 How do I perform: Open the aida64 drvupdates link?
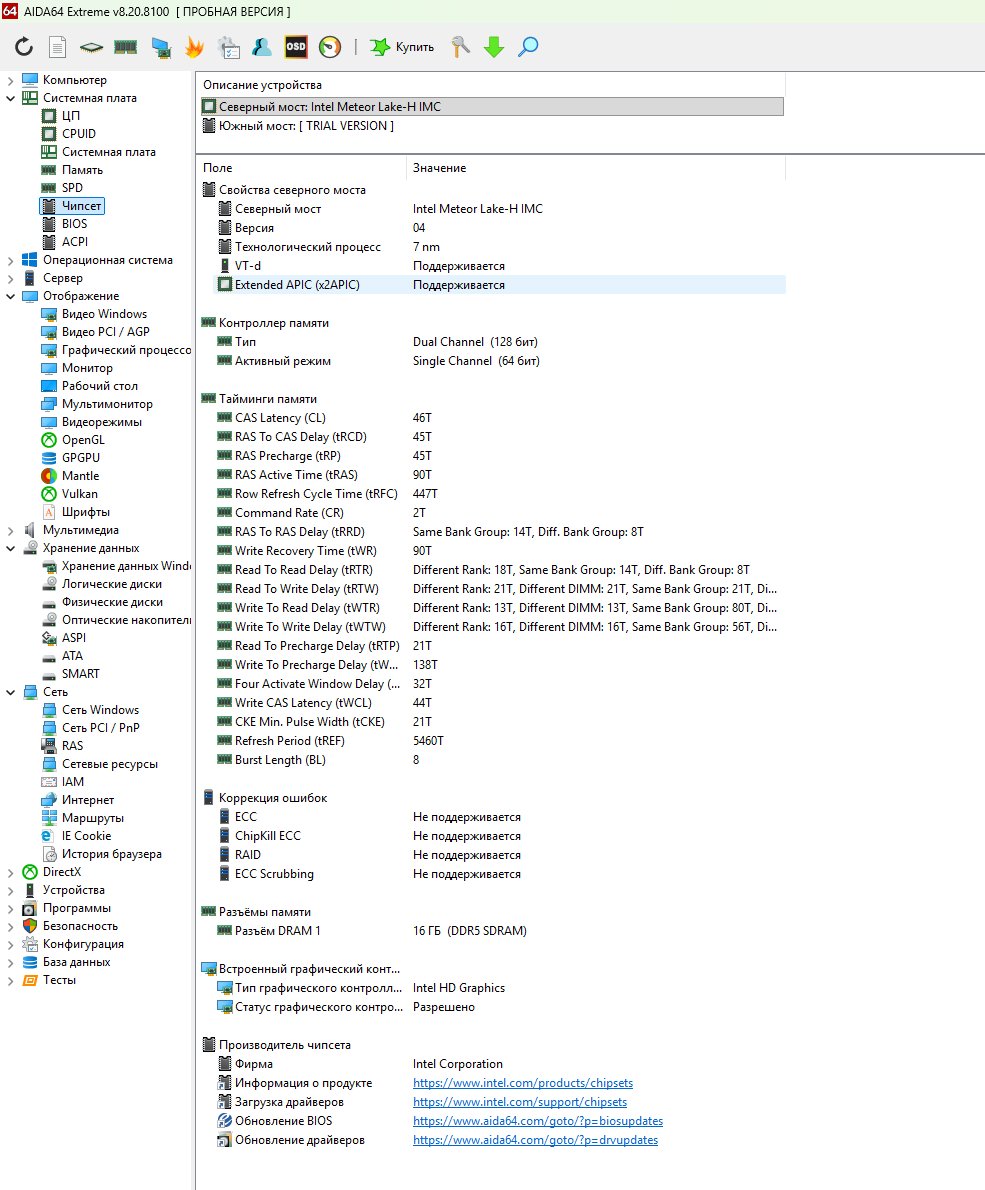pyautogui.click(x=535, y=1140)
